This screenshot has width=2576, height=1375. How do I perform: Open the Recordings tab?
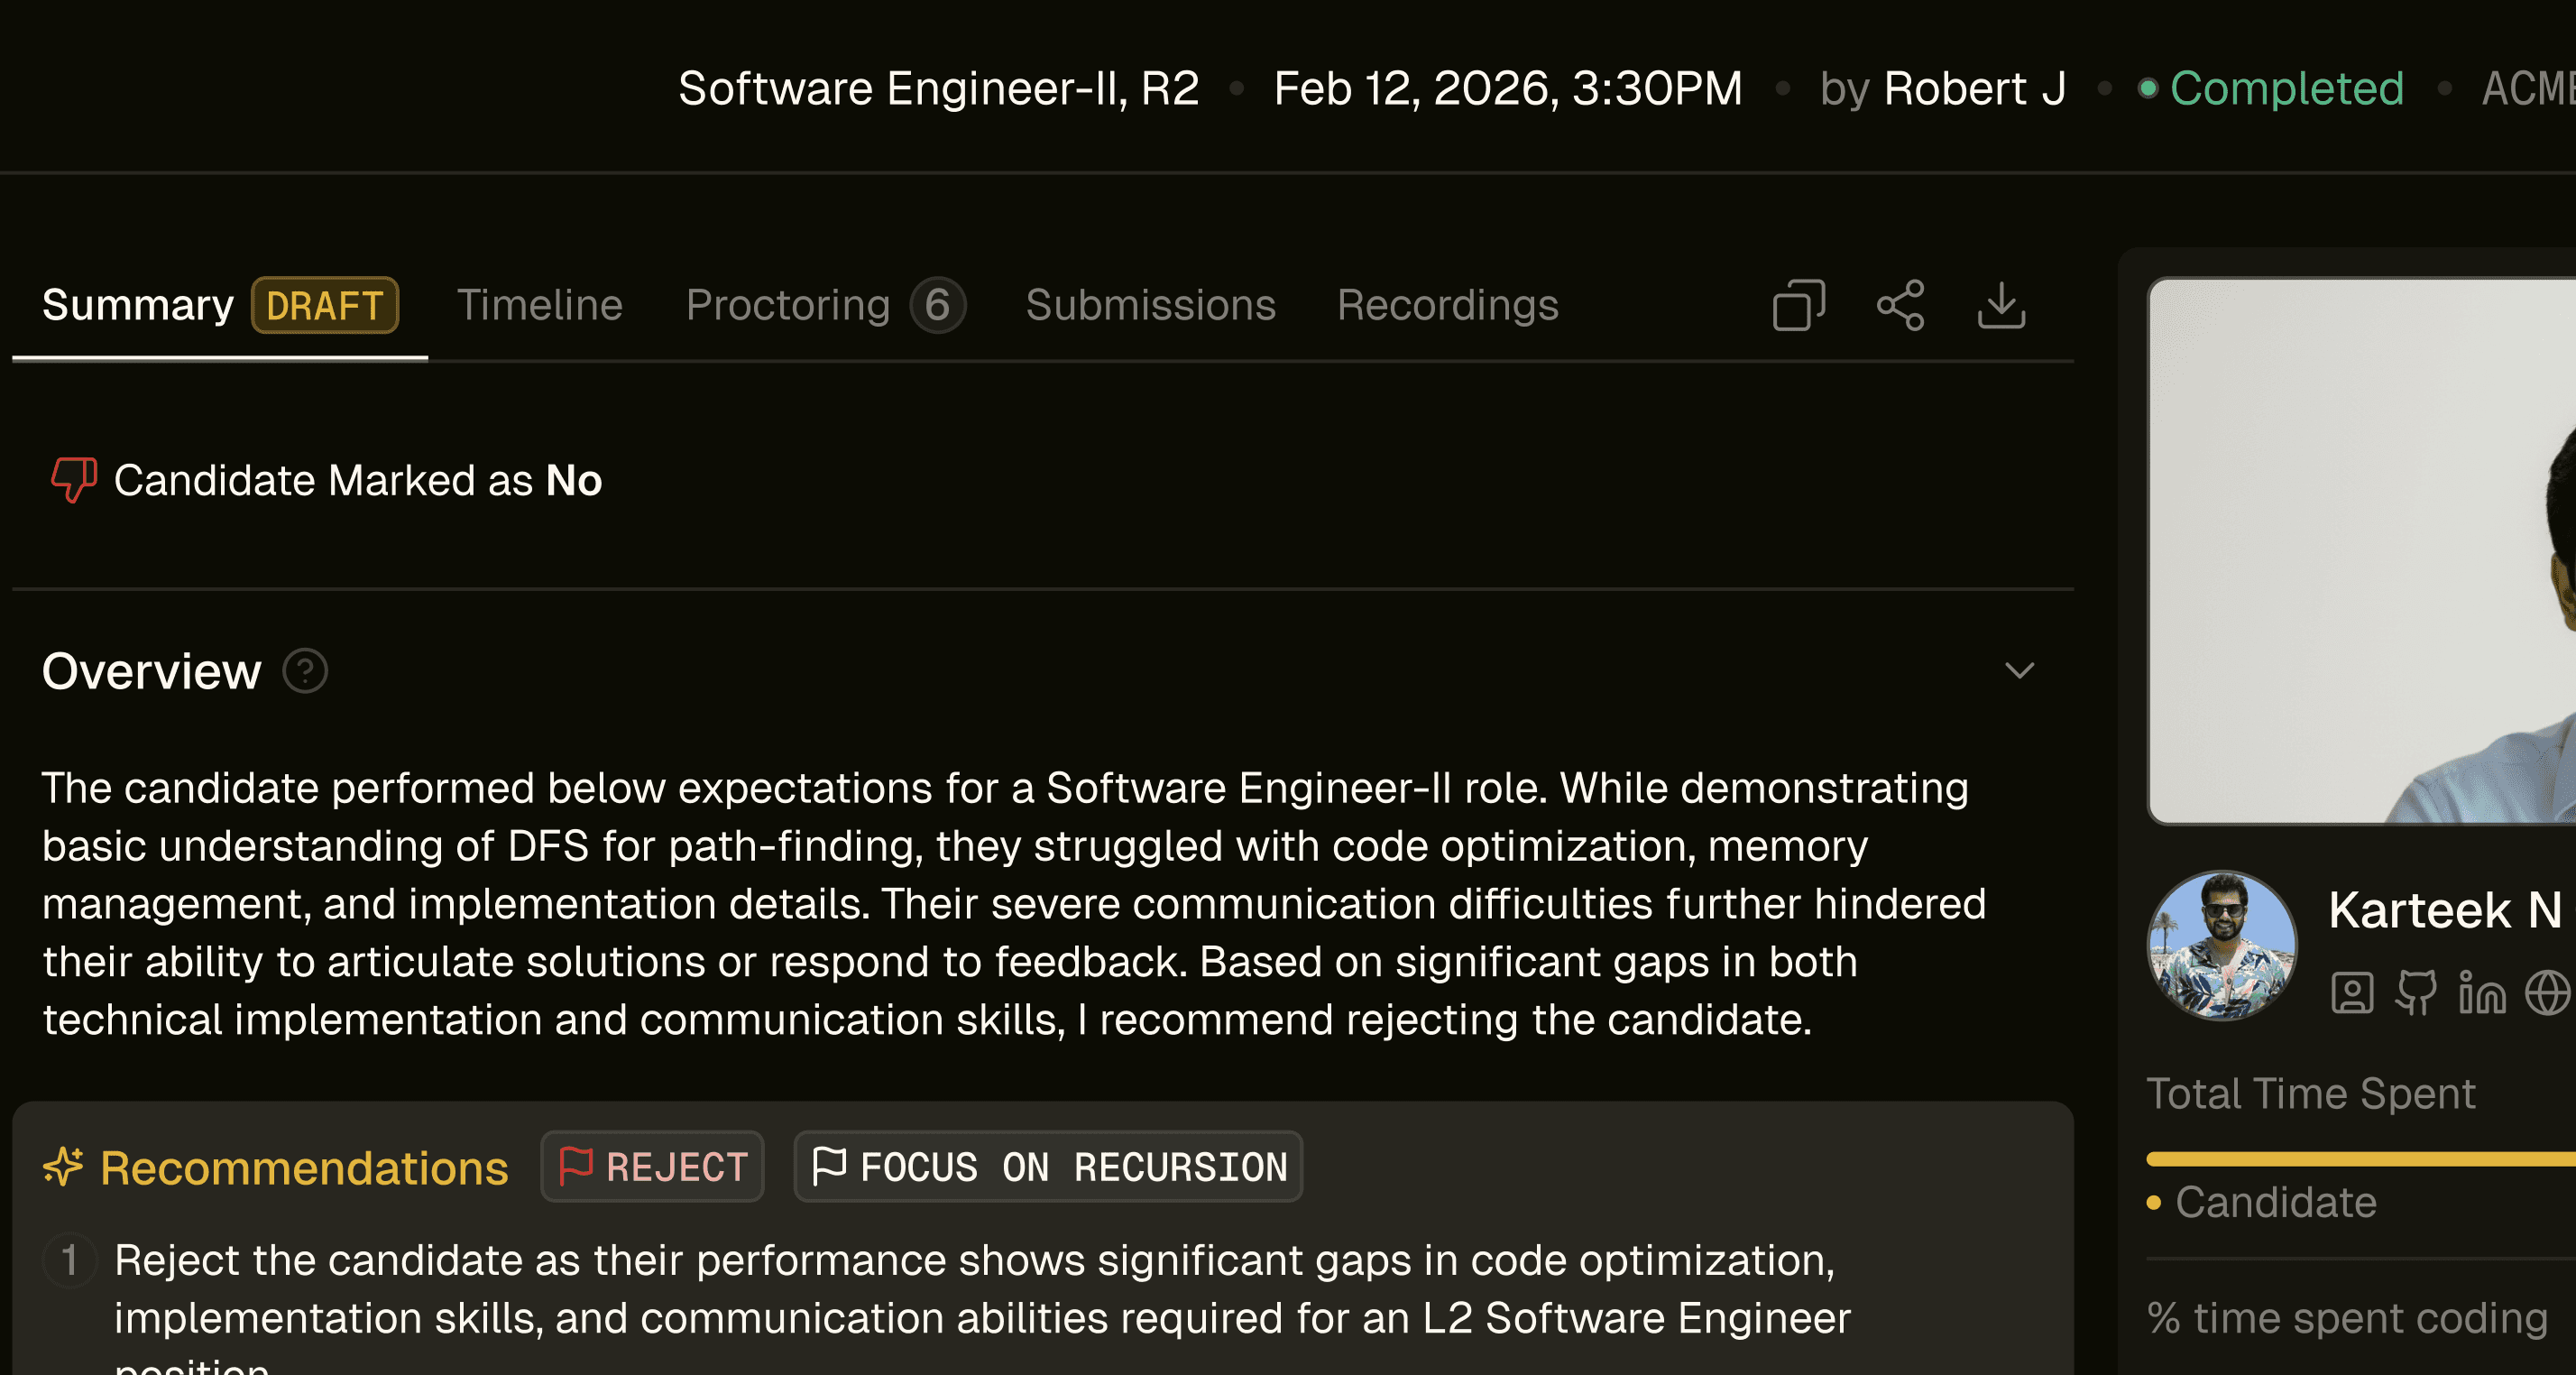[x=1447, y=305]
